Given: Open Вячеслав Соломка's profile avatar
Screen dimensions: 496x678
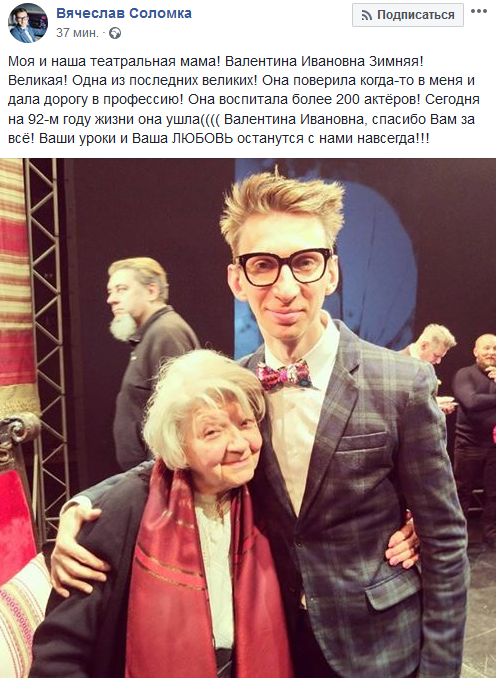Looking at the screenshot, I should click(x=28, y=23).
